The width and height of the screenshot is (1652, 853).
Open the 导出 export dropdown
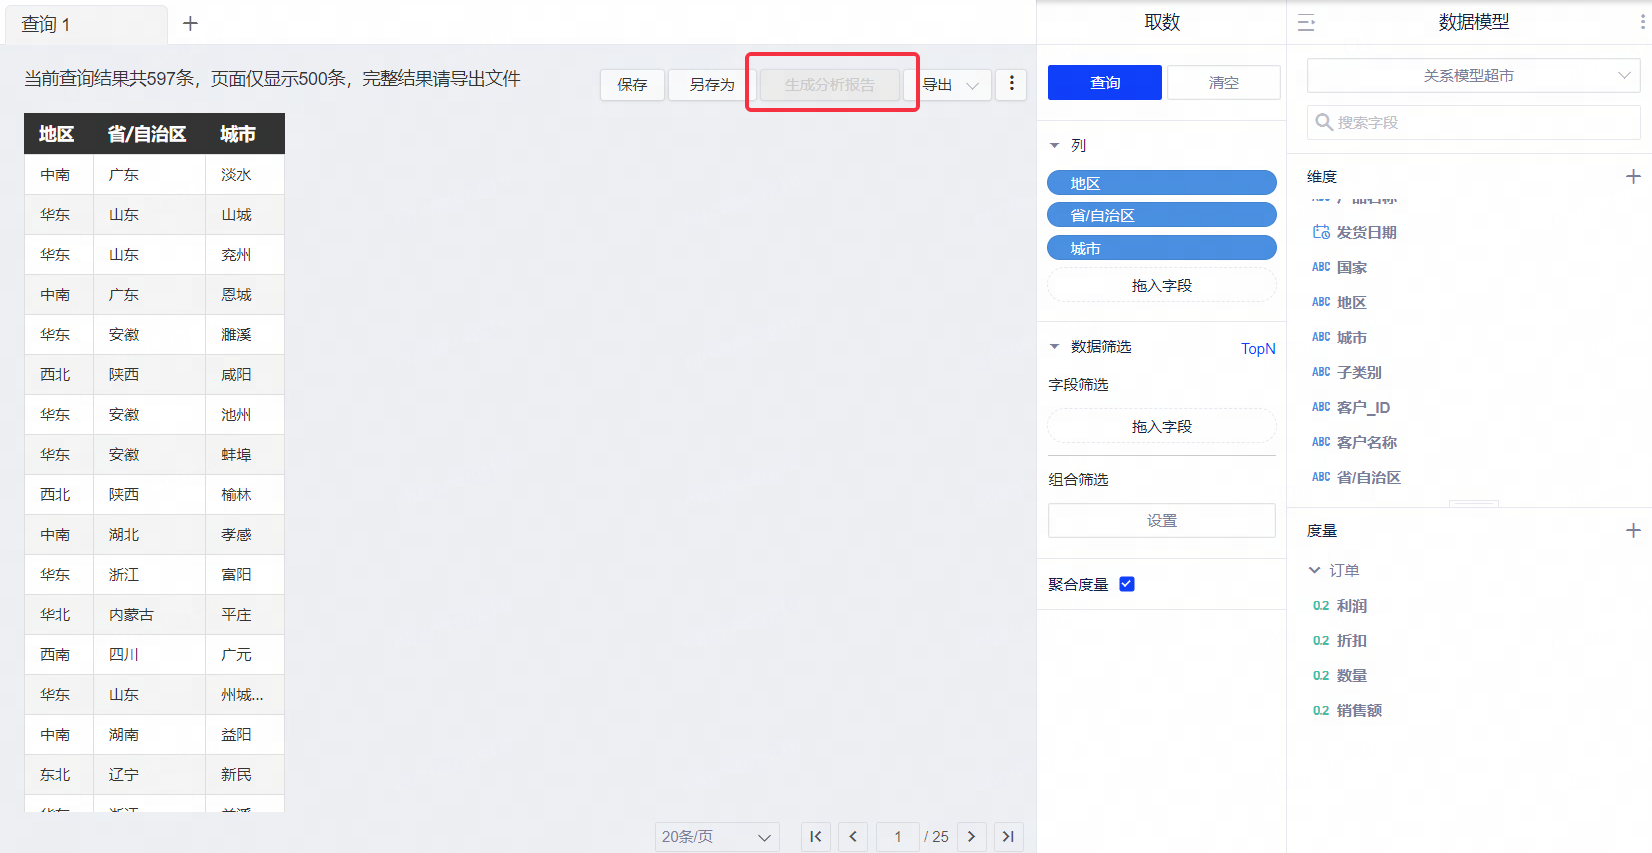(x=948, y=85)
